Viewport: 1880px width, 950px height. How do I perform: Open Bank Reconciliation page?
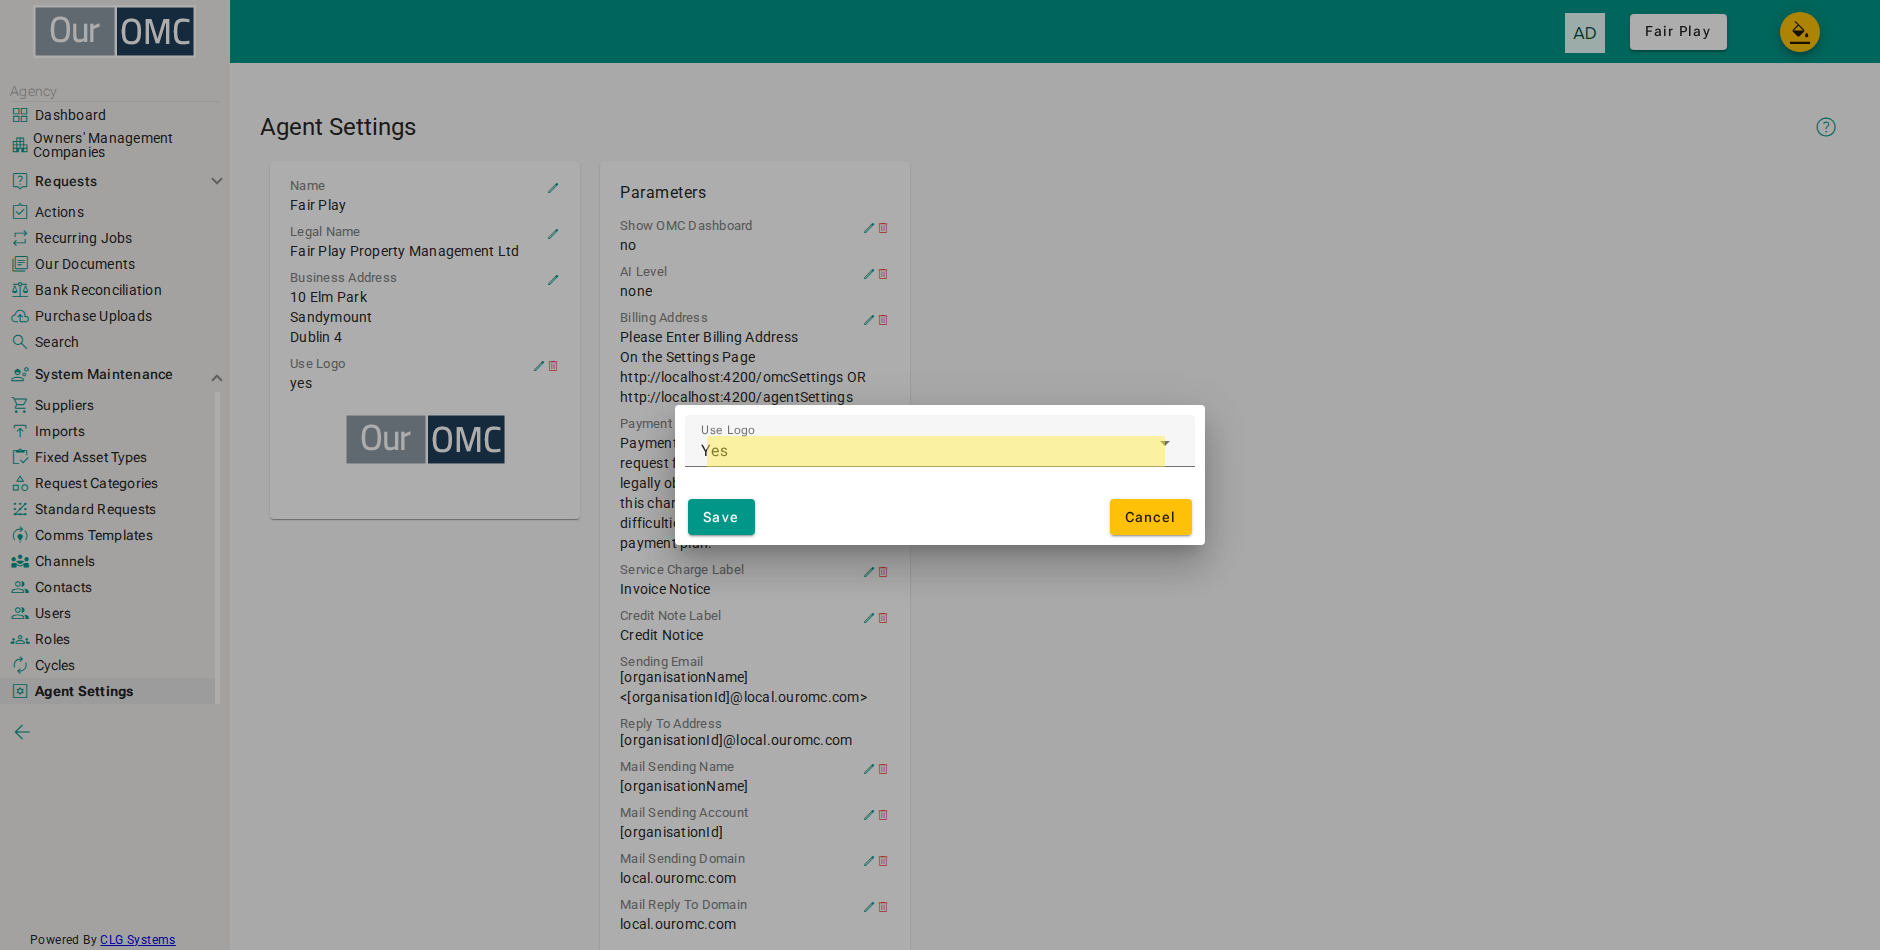click(x=98, y=290)
